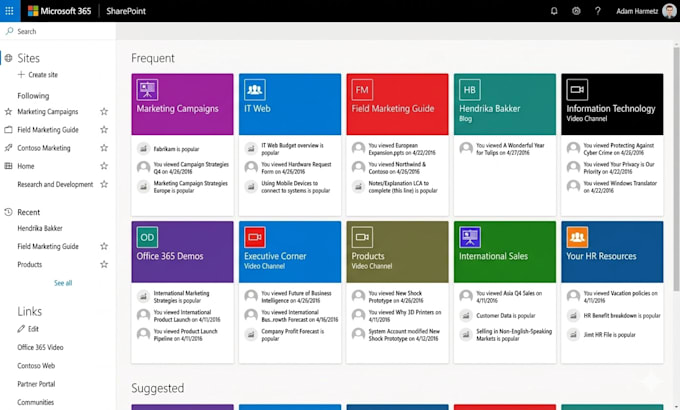Open 'You viewed A Wonderful Year for Tulips'
Viewport: 680px width, 410px height.
pyautogui.click(x=510, y=149)
